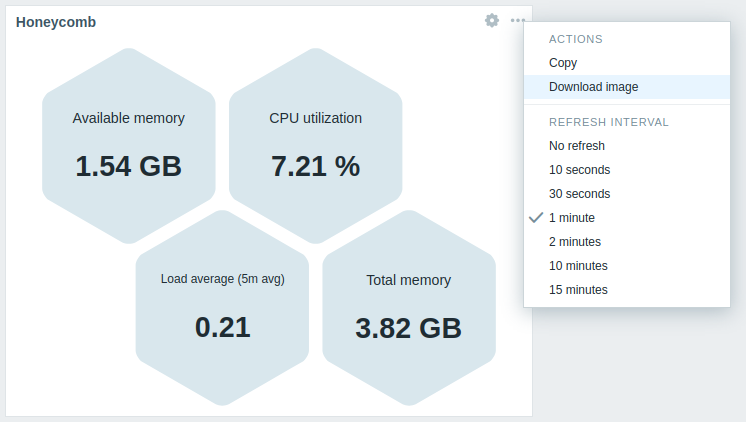Click the three-dots widget actions icon
Viewport: 746px width, 422px height.
(518, 20)
